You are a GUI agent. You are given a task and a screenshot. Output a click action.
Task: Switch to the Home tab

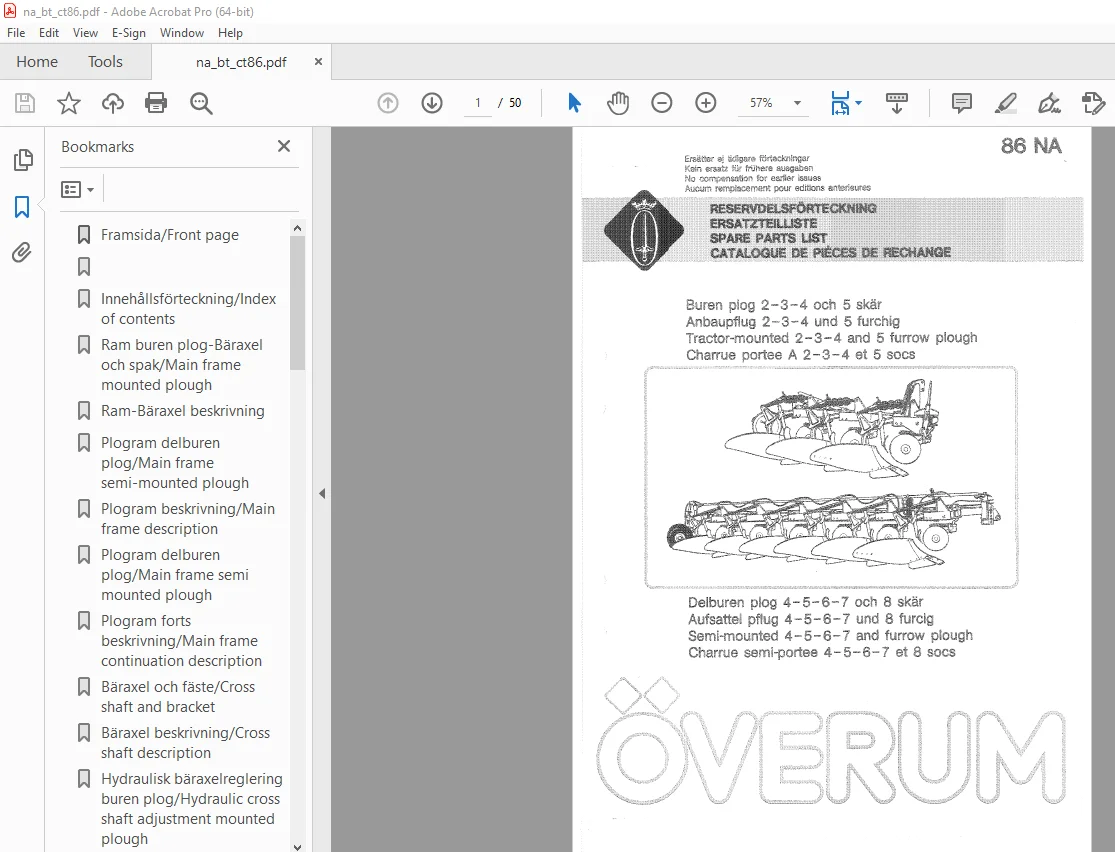pos(37,62)
